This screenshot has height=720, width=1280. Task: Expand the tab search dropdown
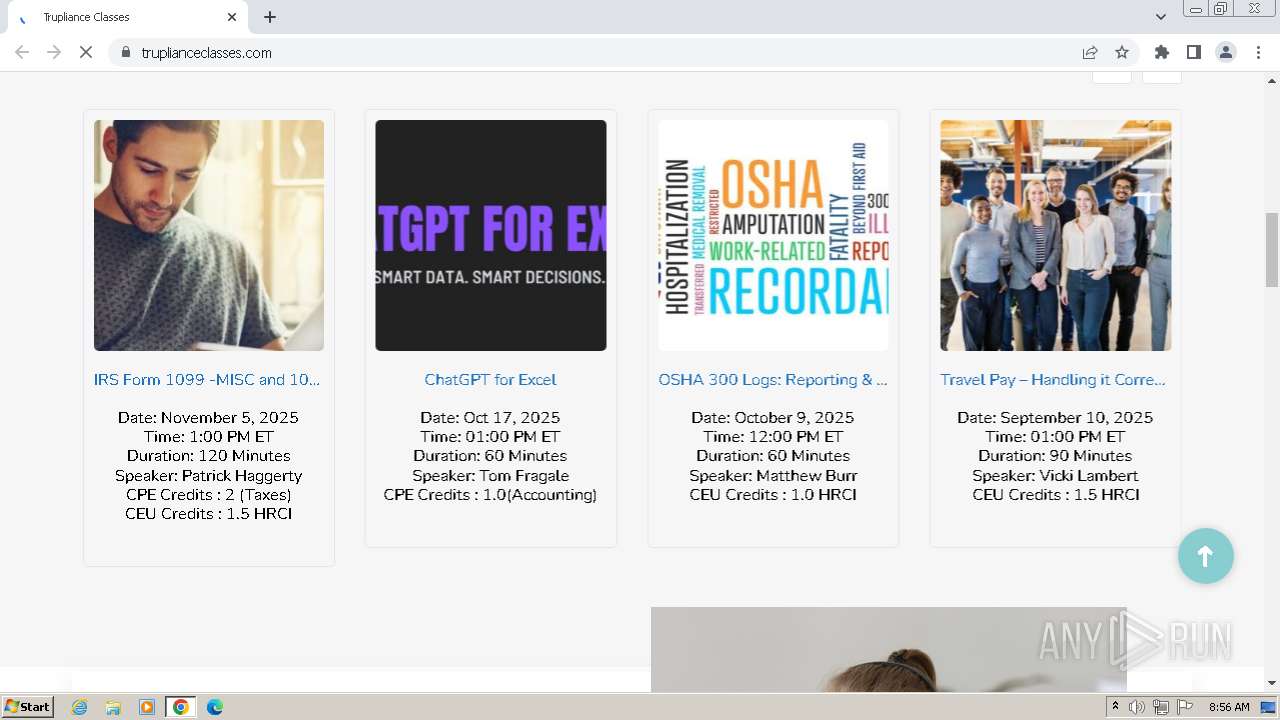(1160, 17)
